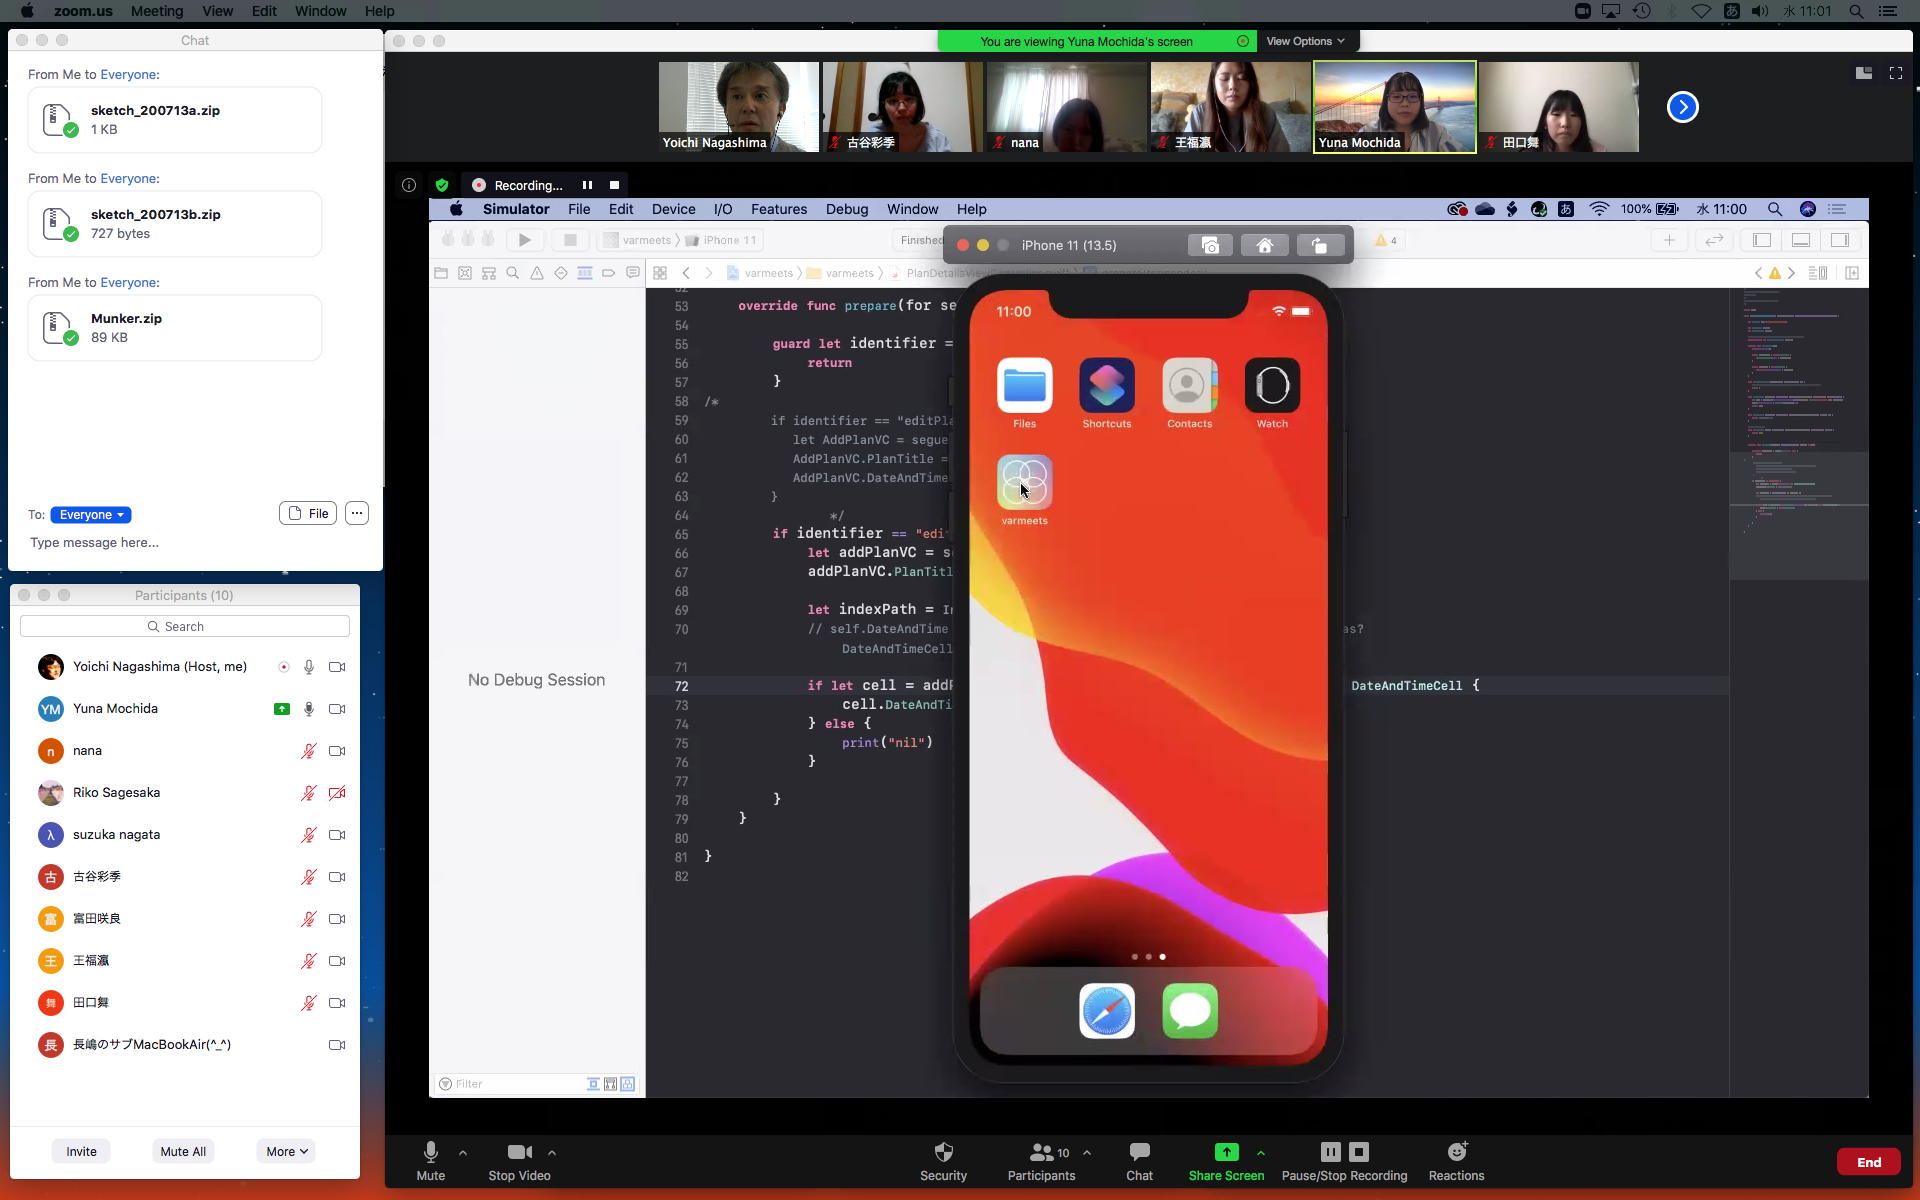Stop recording via top bar stop icon
The width and height of the screenshot is (1920, 1200).
point(614,185)
